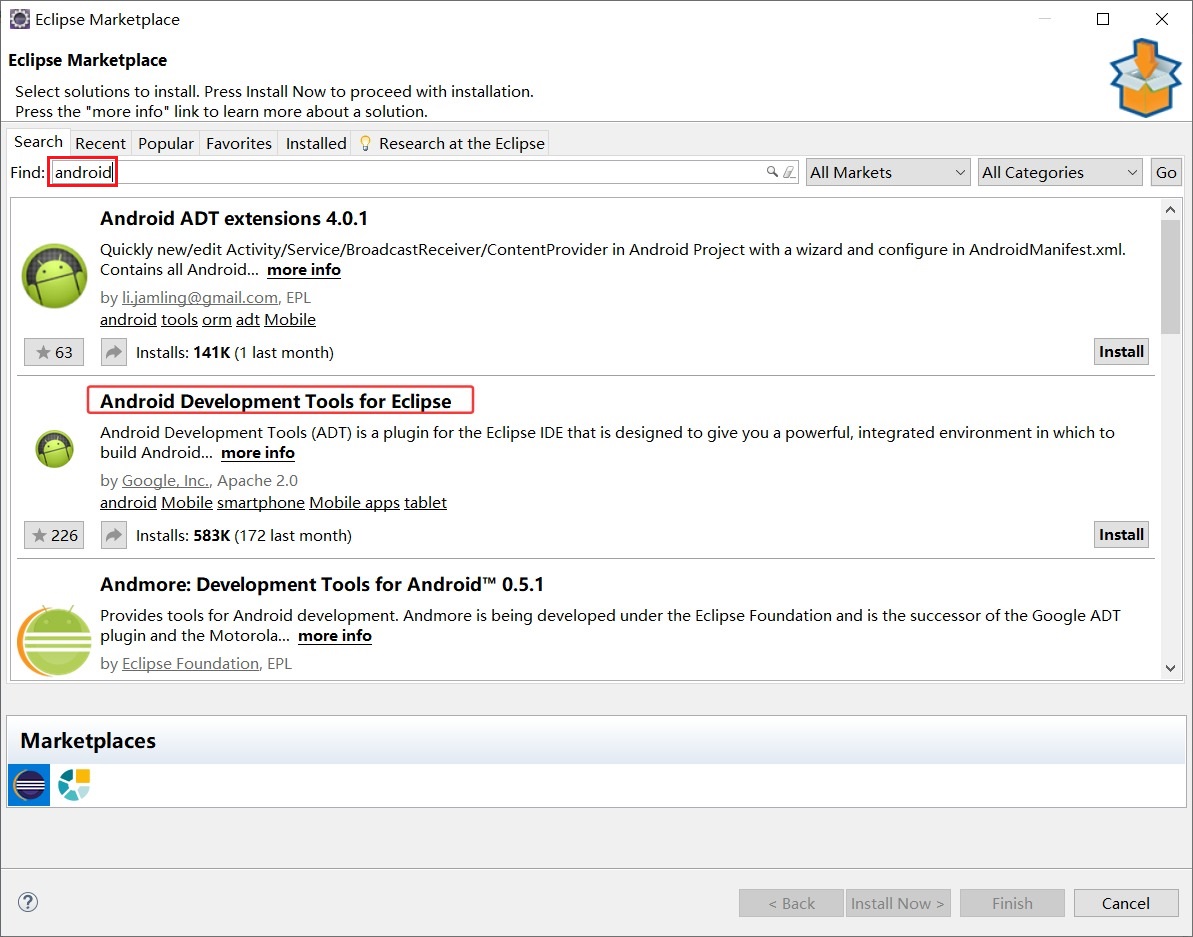Click the adt tag link
This screenshot has width=1193, height=937.
(x=248, y=319)
